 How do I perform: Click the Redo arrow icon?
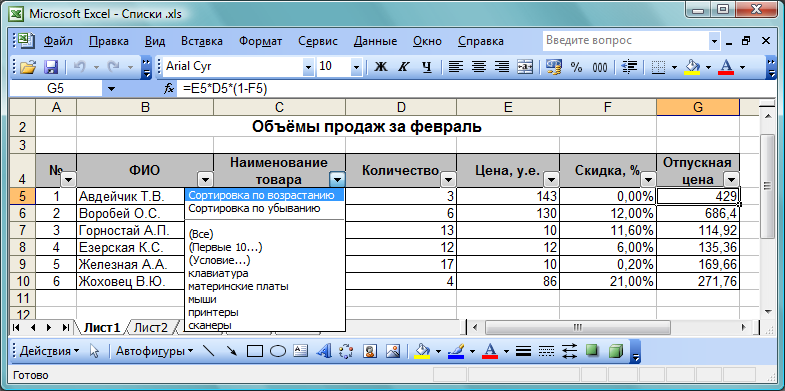coord(114,67)
